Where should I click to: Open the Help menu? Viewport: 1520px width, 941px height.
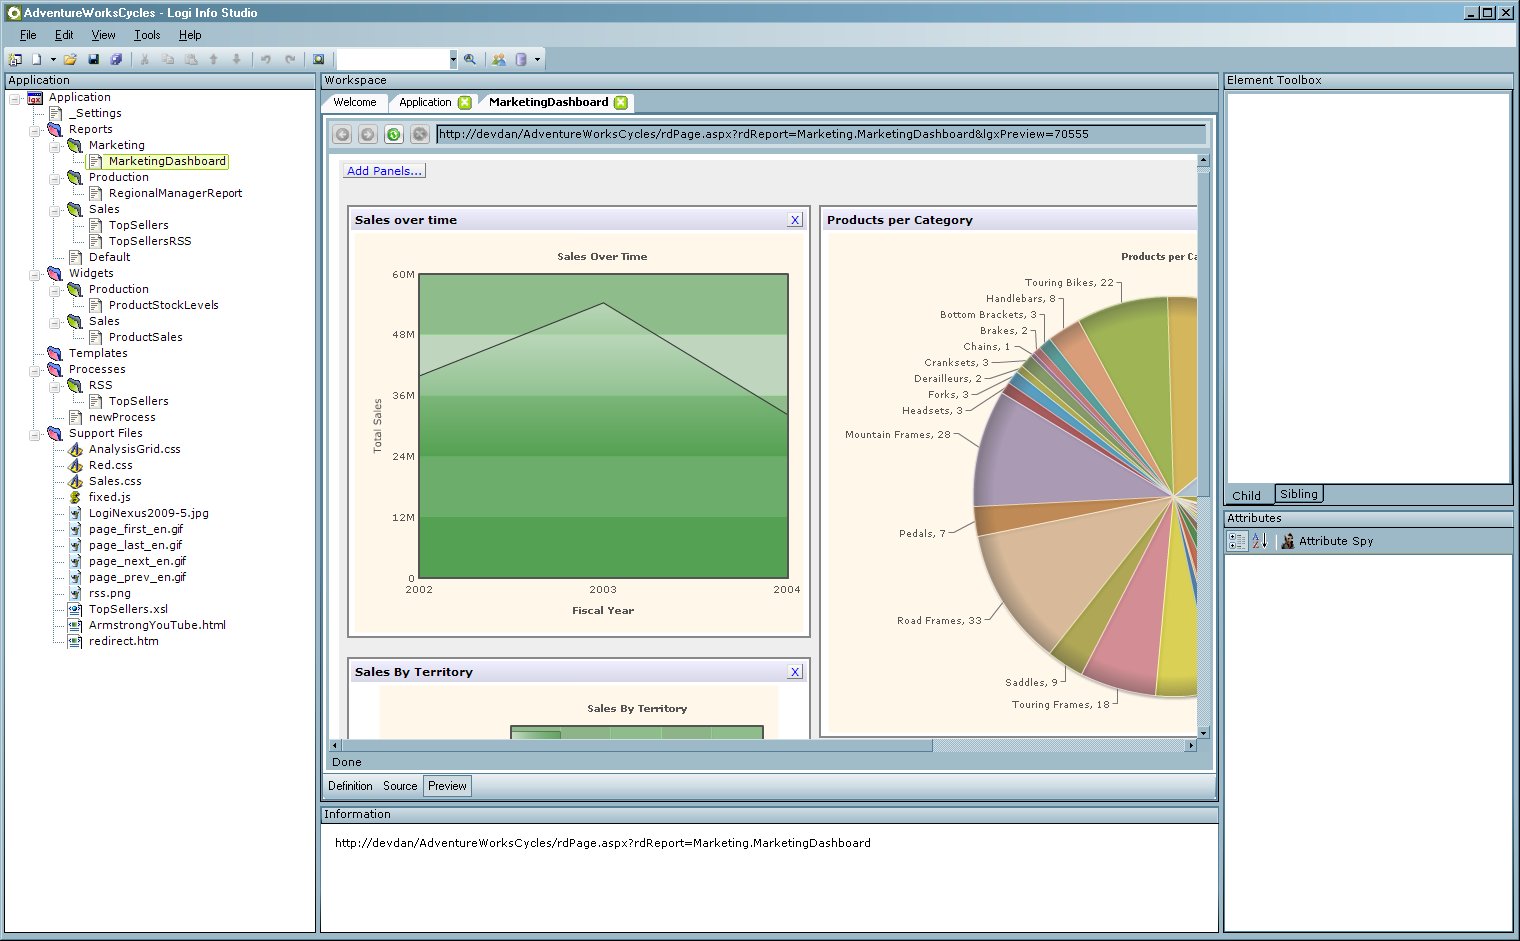pos(190,35)
